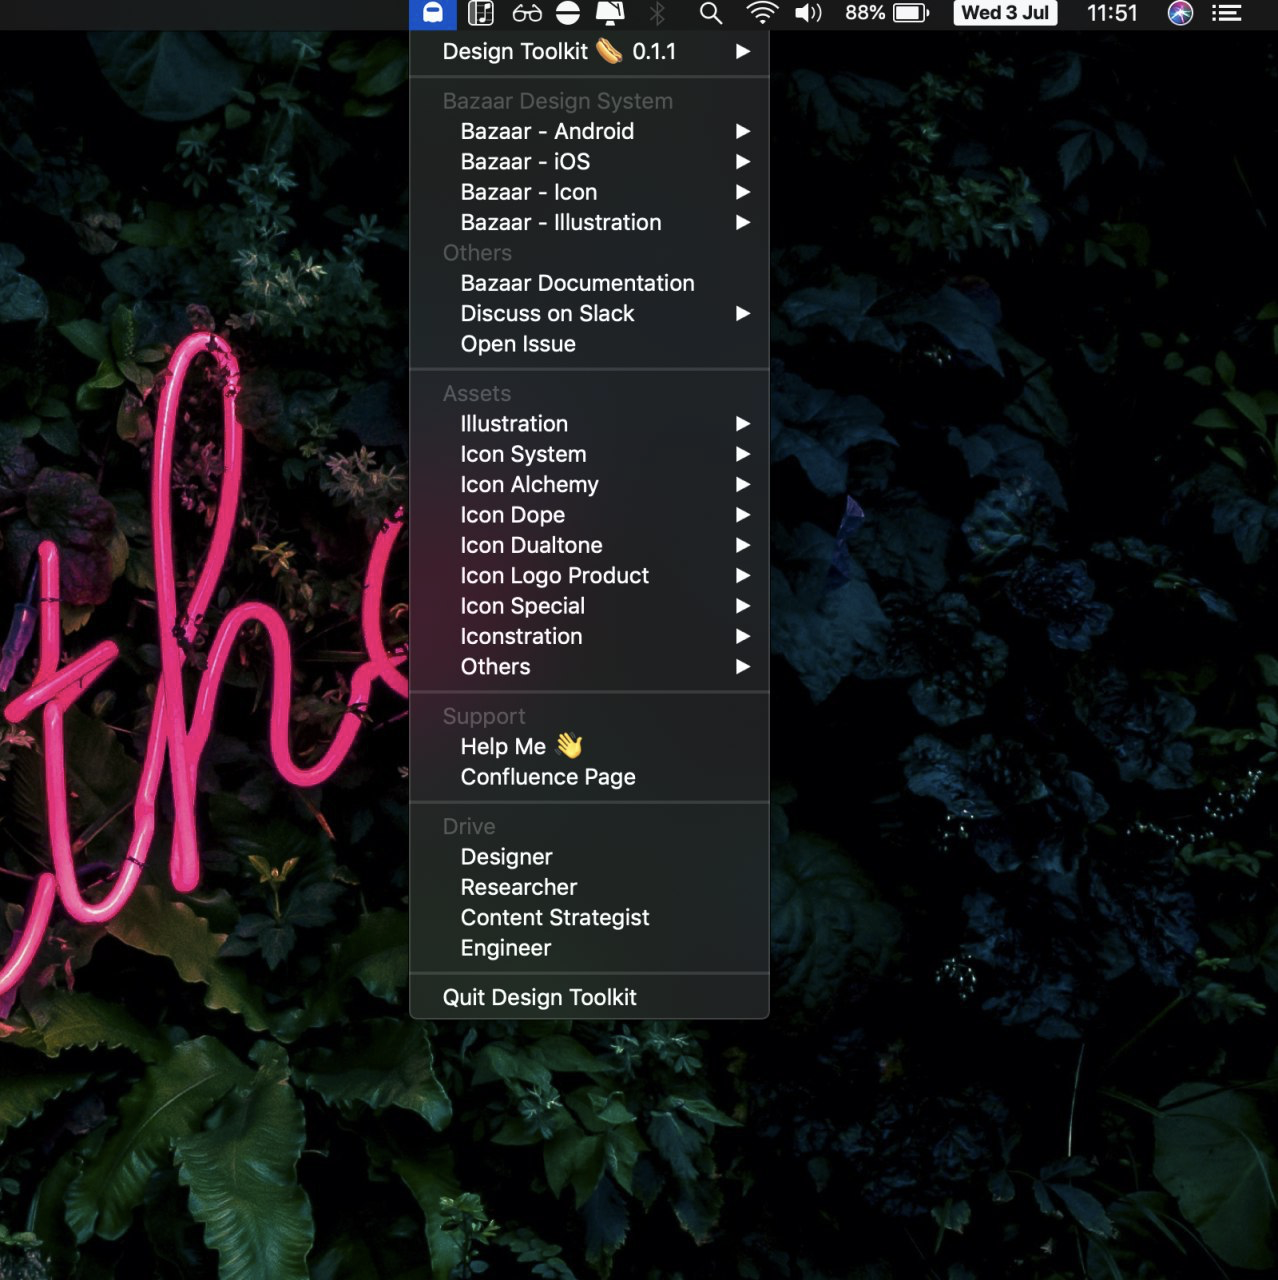1278x1280 pixels.
Task: Click the volume speaker icon
Action: pos(808,13)
